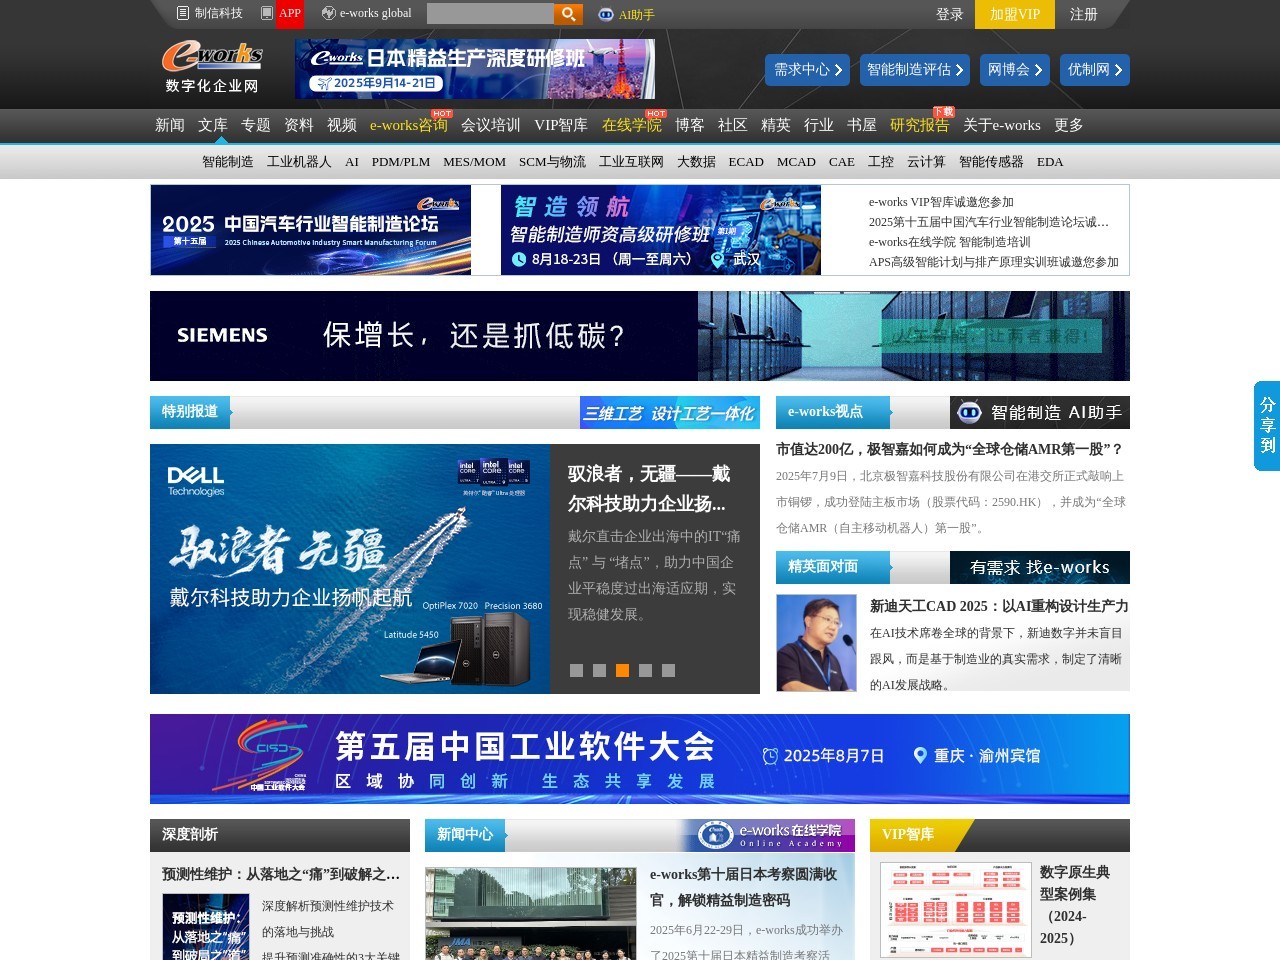Click 登录 to sign in
The width and height of the screenshot is (1280, 960).
pyautogui.click(x=950, y=14)
